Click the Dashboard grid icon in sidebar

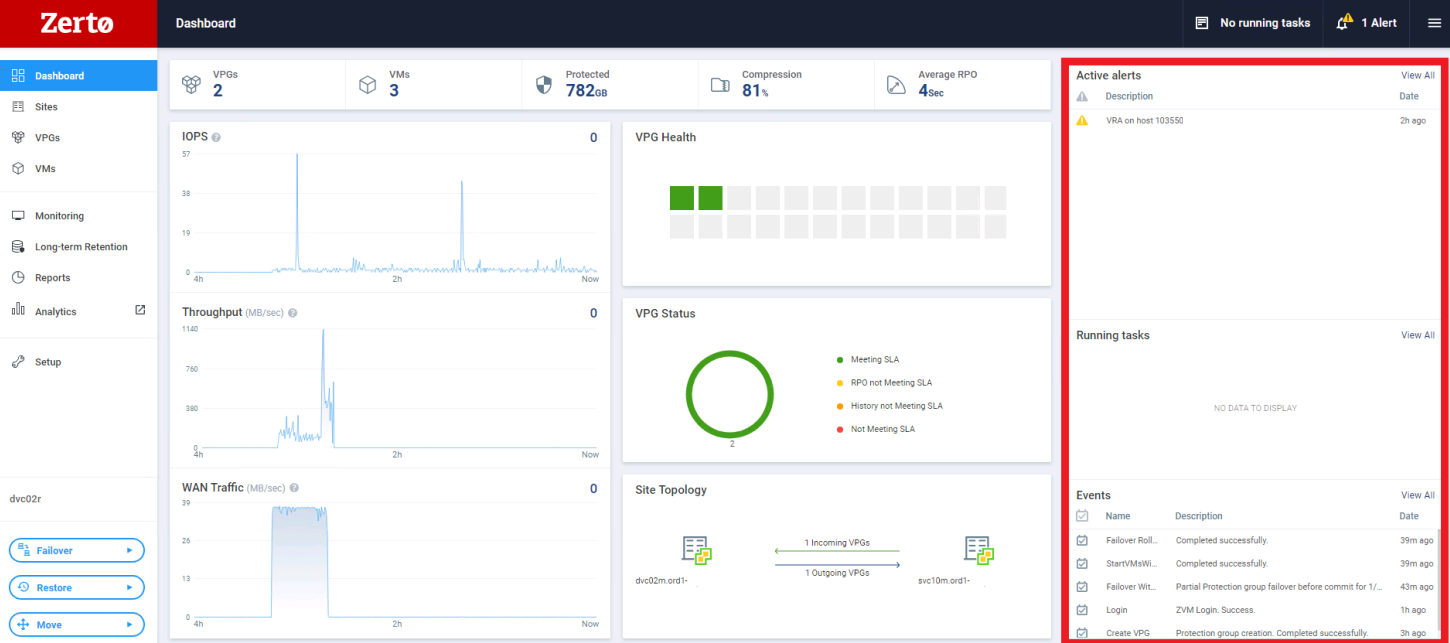18,75
